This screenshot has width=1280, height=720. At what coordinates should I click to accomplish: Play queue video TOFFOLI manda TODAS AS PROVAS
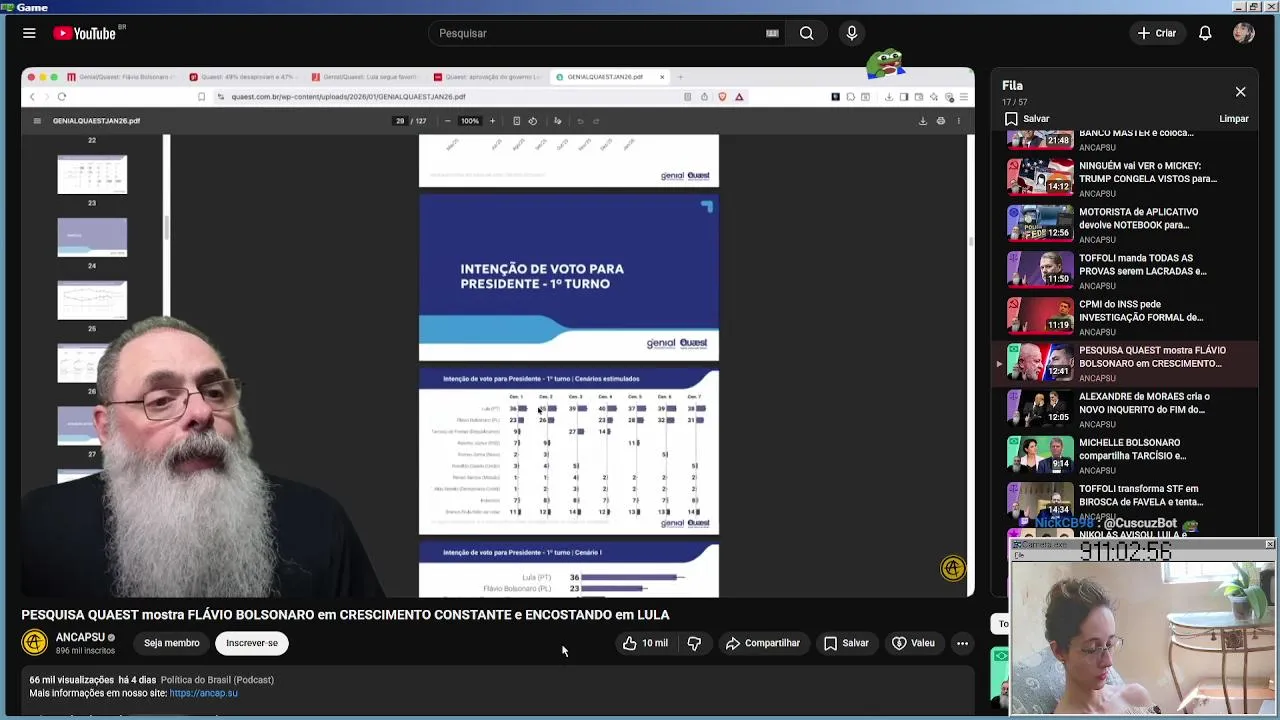tap(1125, 271)
